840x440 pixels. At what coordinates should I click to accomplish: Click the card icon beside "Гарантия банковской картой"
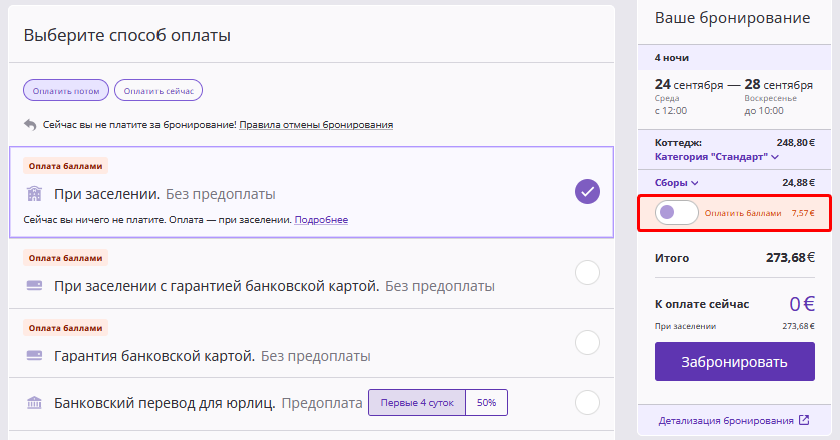coord(34,355)
